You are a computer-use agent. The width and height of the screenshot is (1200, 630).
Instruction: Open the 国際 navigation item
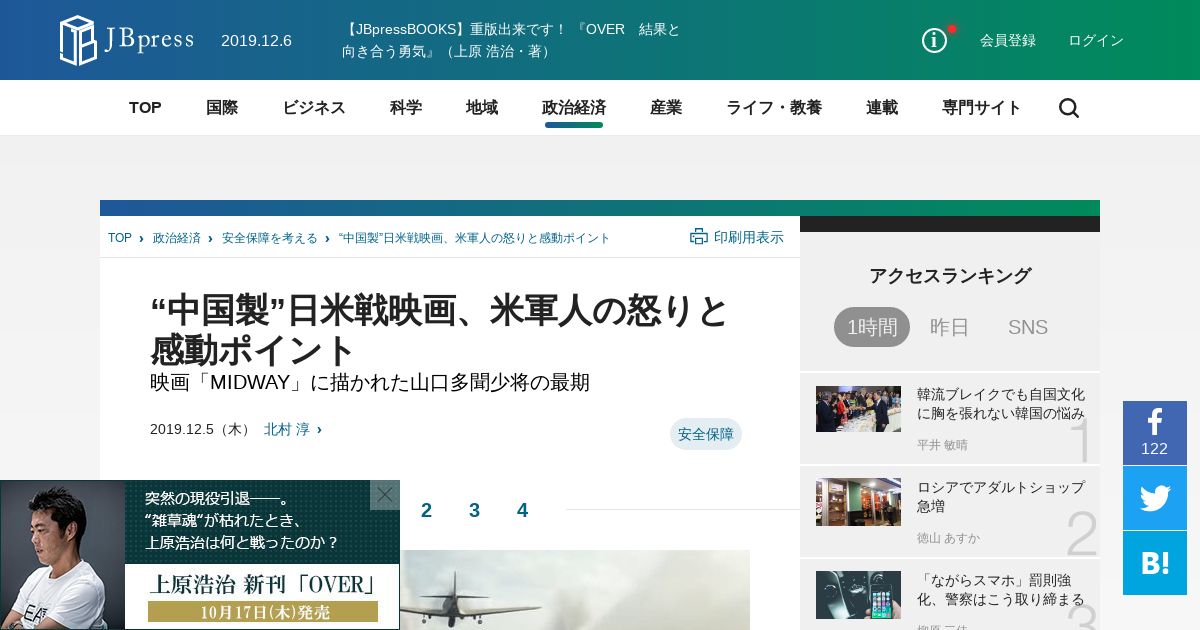point(222,108)
